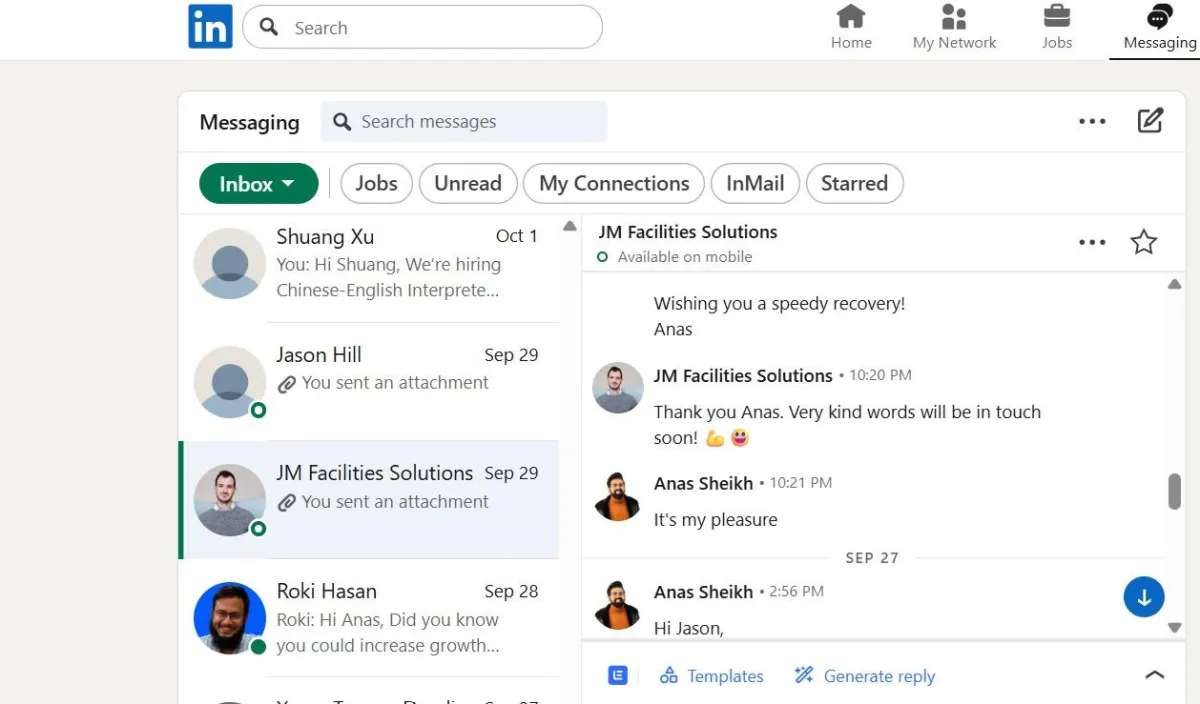Click Anas Sheikh avatar on 2:56 PM message

coord(618,604)
